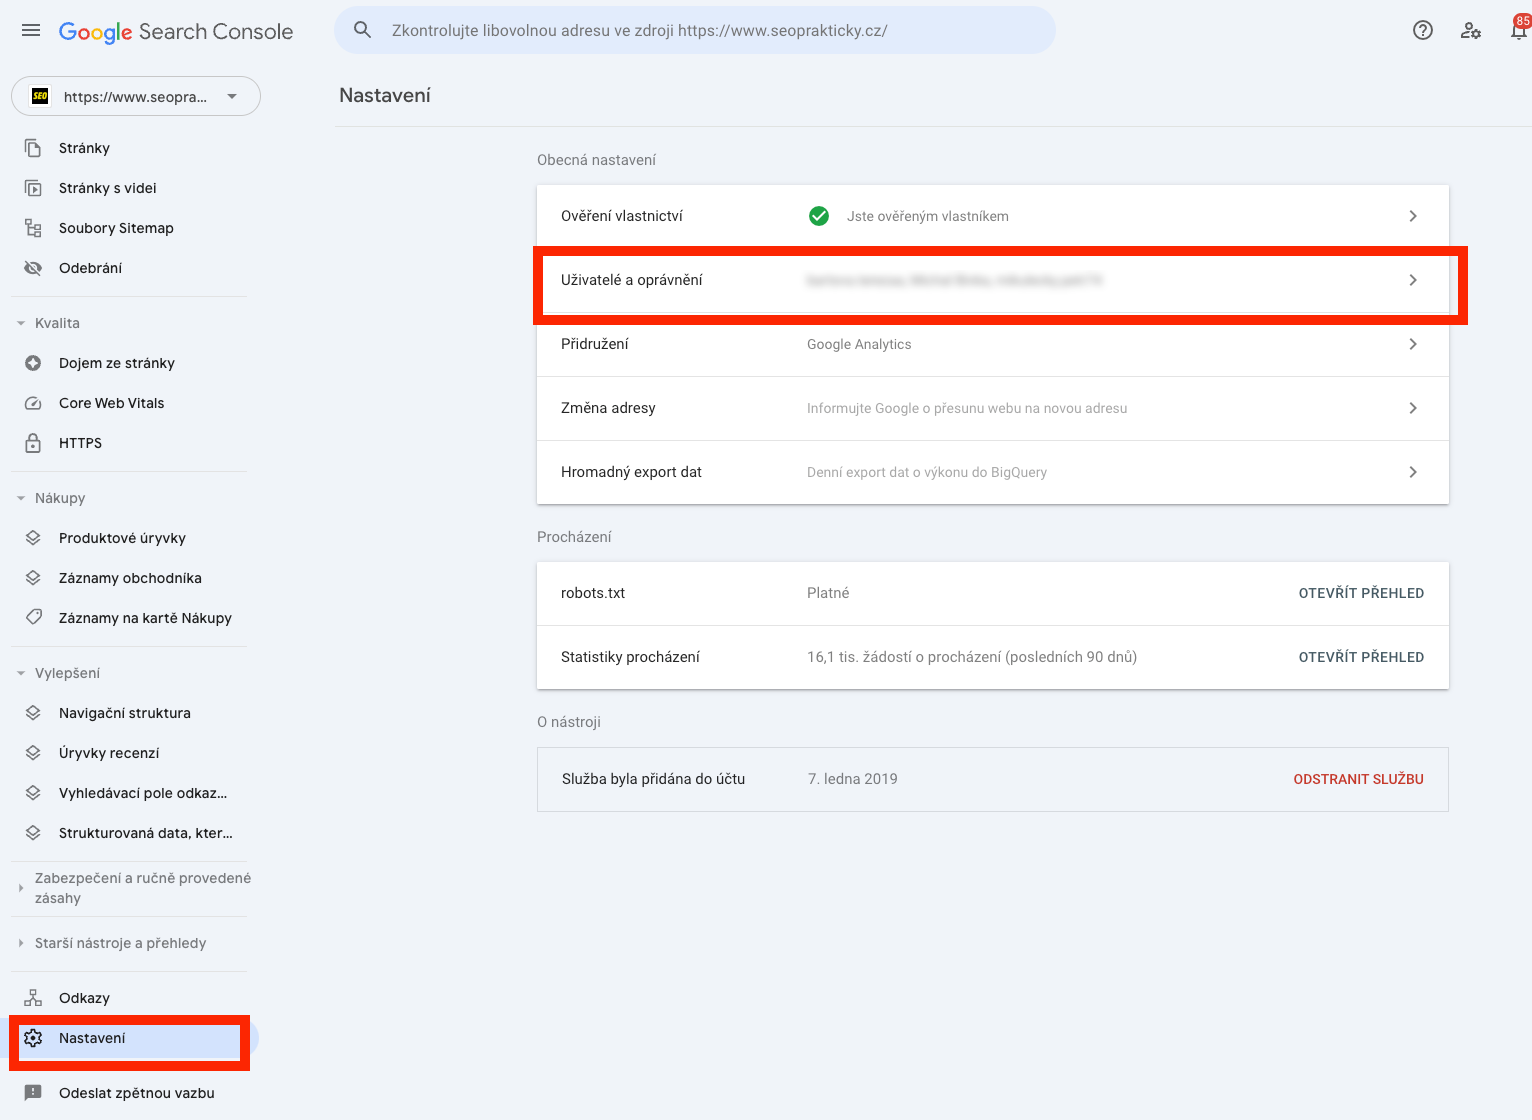The image size is (1532, 1120).
Task: Open Ověření vlastnictví row
Action: coord(993,216)
